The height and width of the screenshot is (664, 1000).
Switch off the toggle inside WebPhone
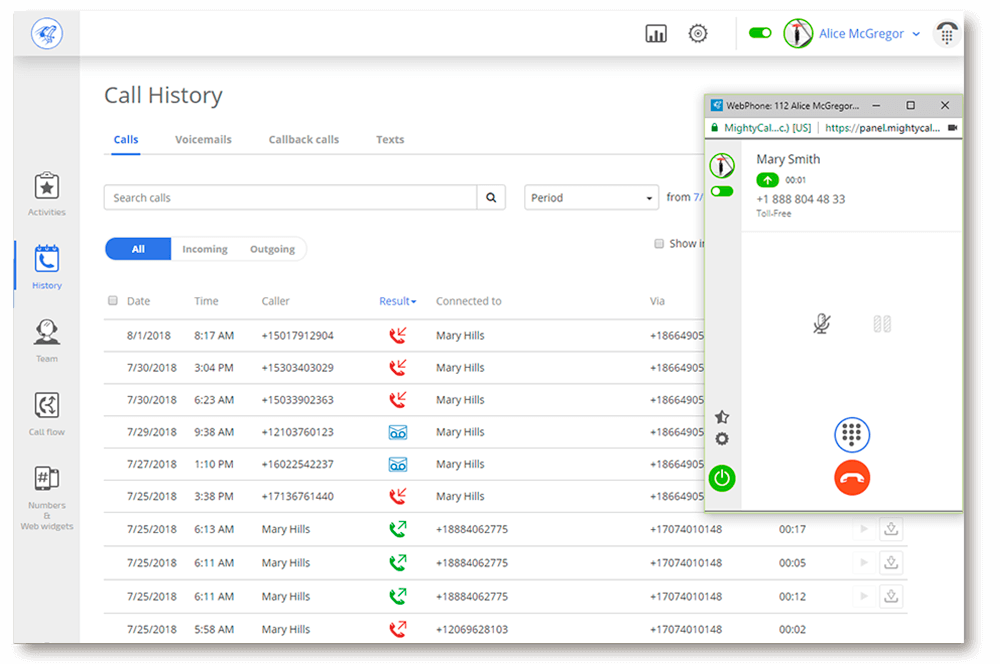pyautogui.click(x=722, y=190)
